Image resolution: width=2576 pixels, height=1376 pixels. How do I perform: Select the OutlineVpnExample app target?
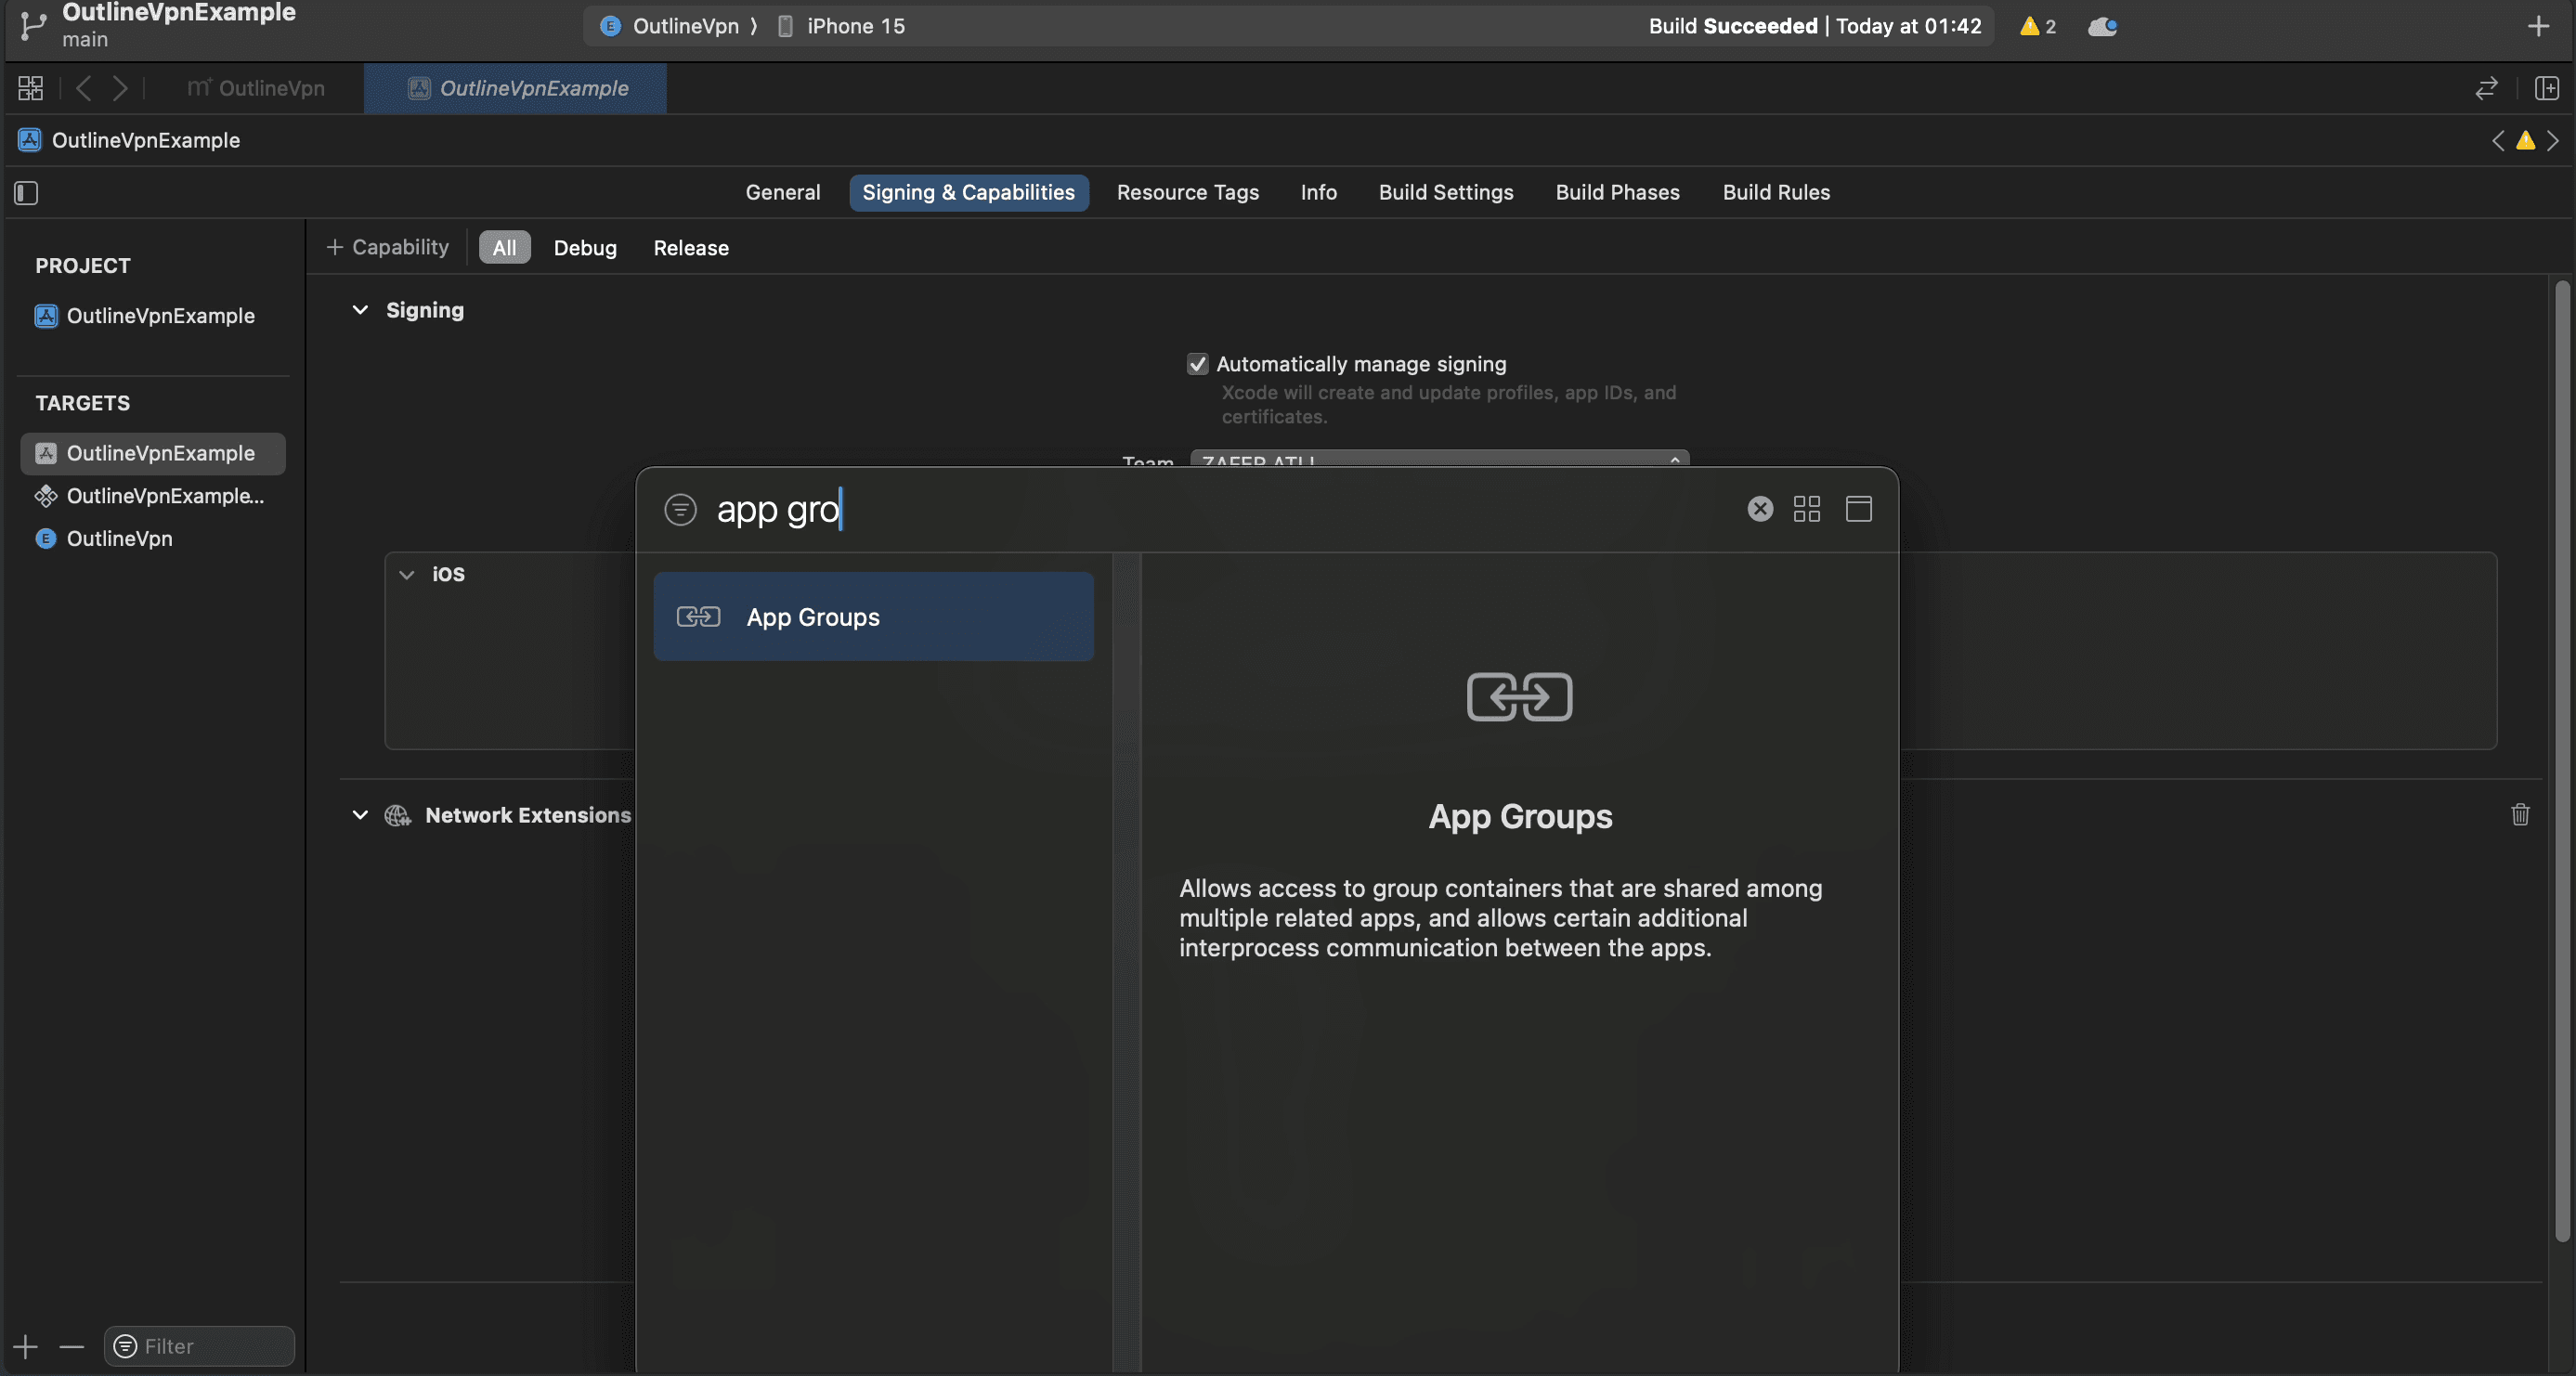[x=153, y=453]
